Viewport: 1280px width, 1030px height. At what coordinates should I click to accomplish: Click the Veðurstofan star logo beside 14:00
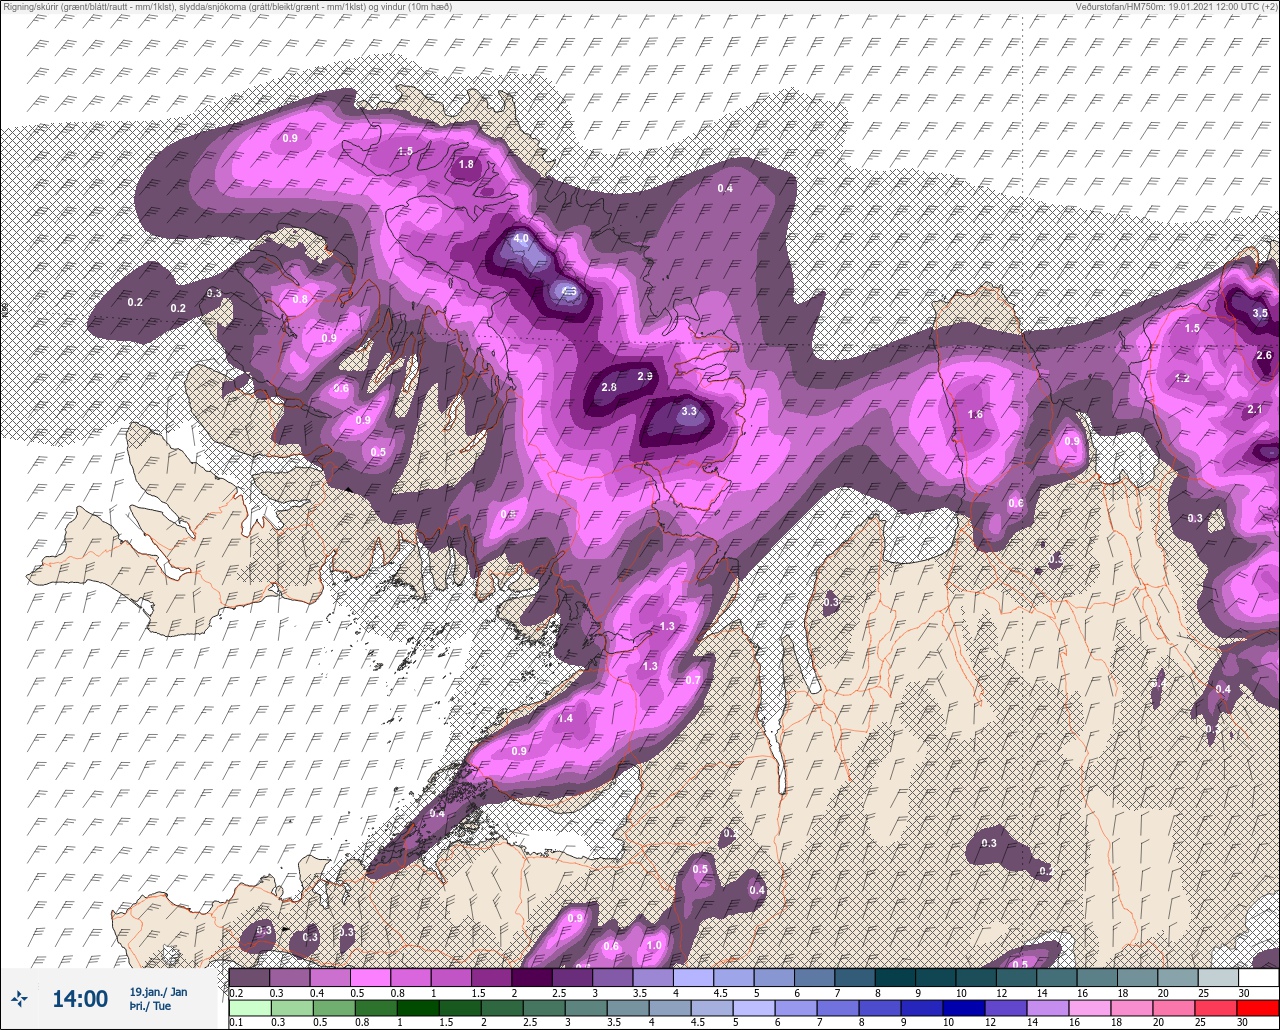click(x=20, y=997)
